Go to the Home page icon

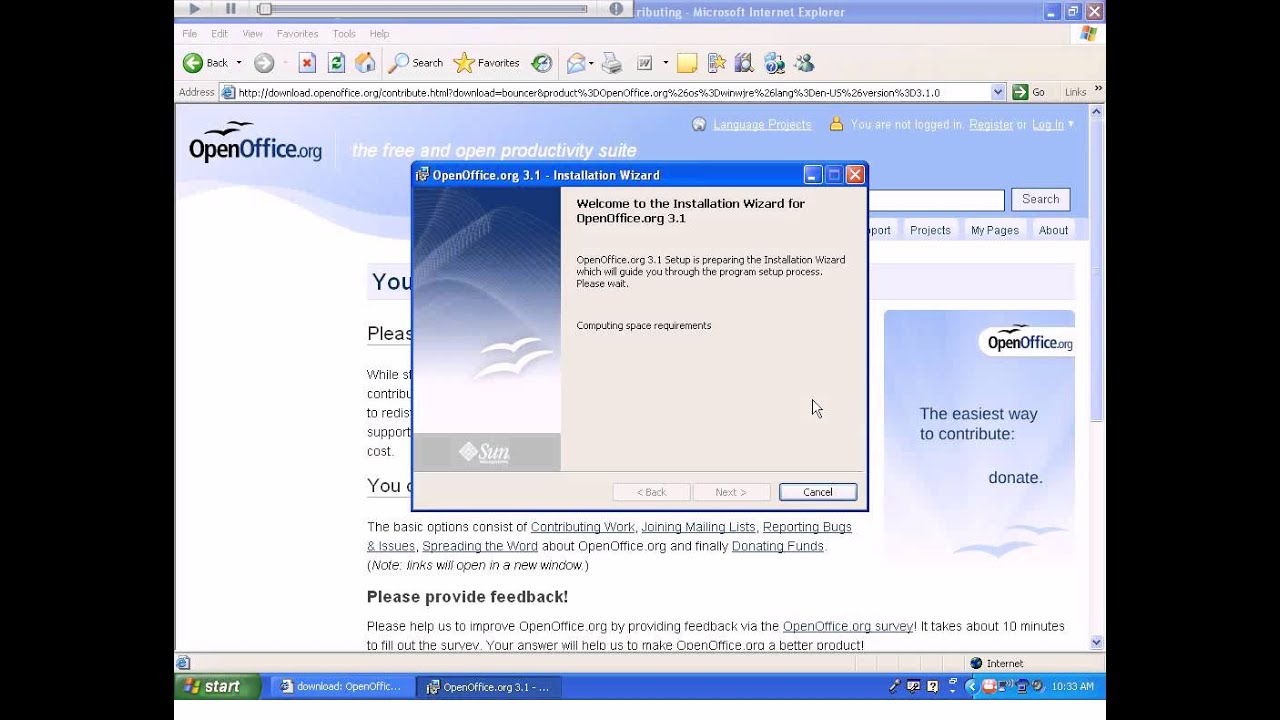click(x=365, y=63)
